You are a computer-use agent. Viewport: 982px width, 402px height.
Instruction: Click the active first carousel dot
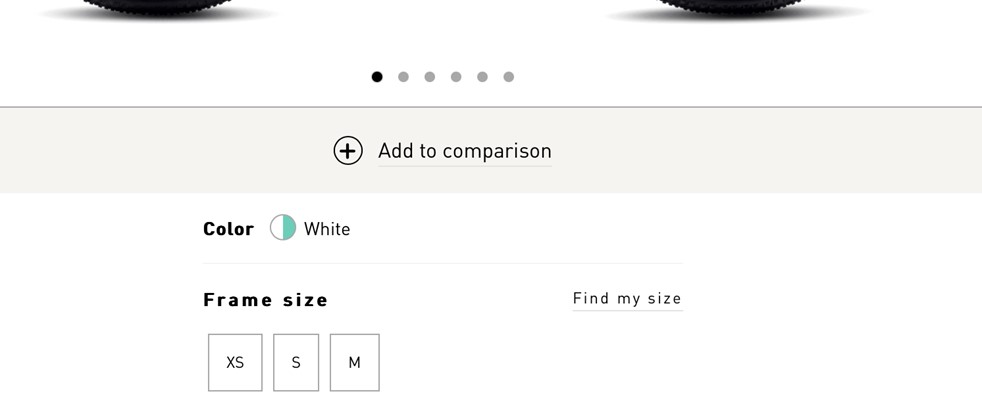[377, 77]
